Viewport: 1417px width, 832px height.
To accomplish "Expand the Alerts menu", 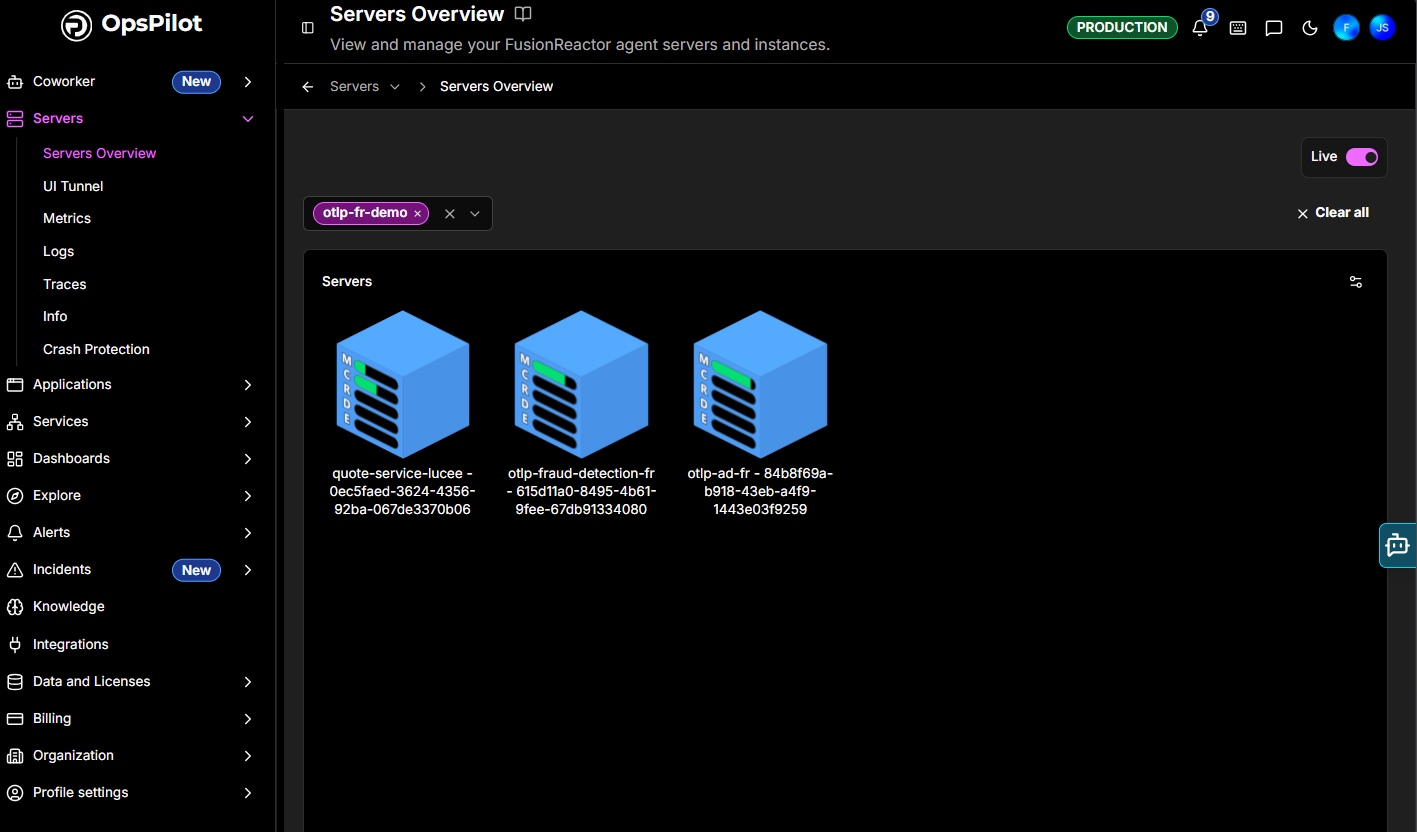I will [248, 533].
